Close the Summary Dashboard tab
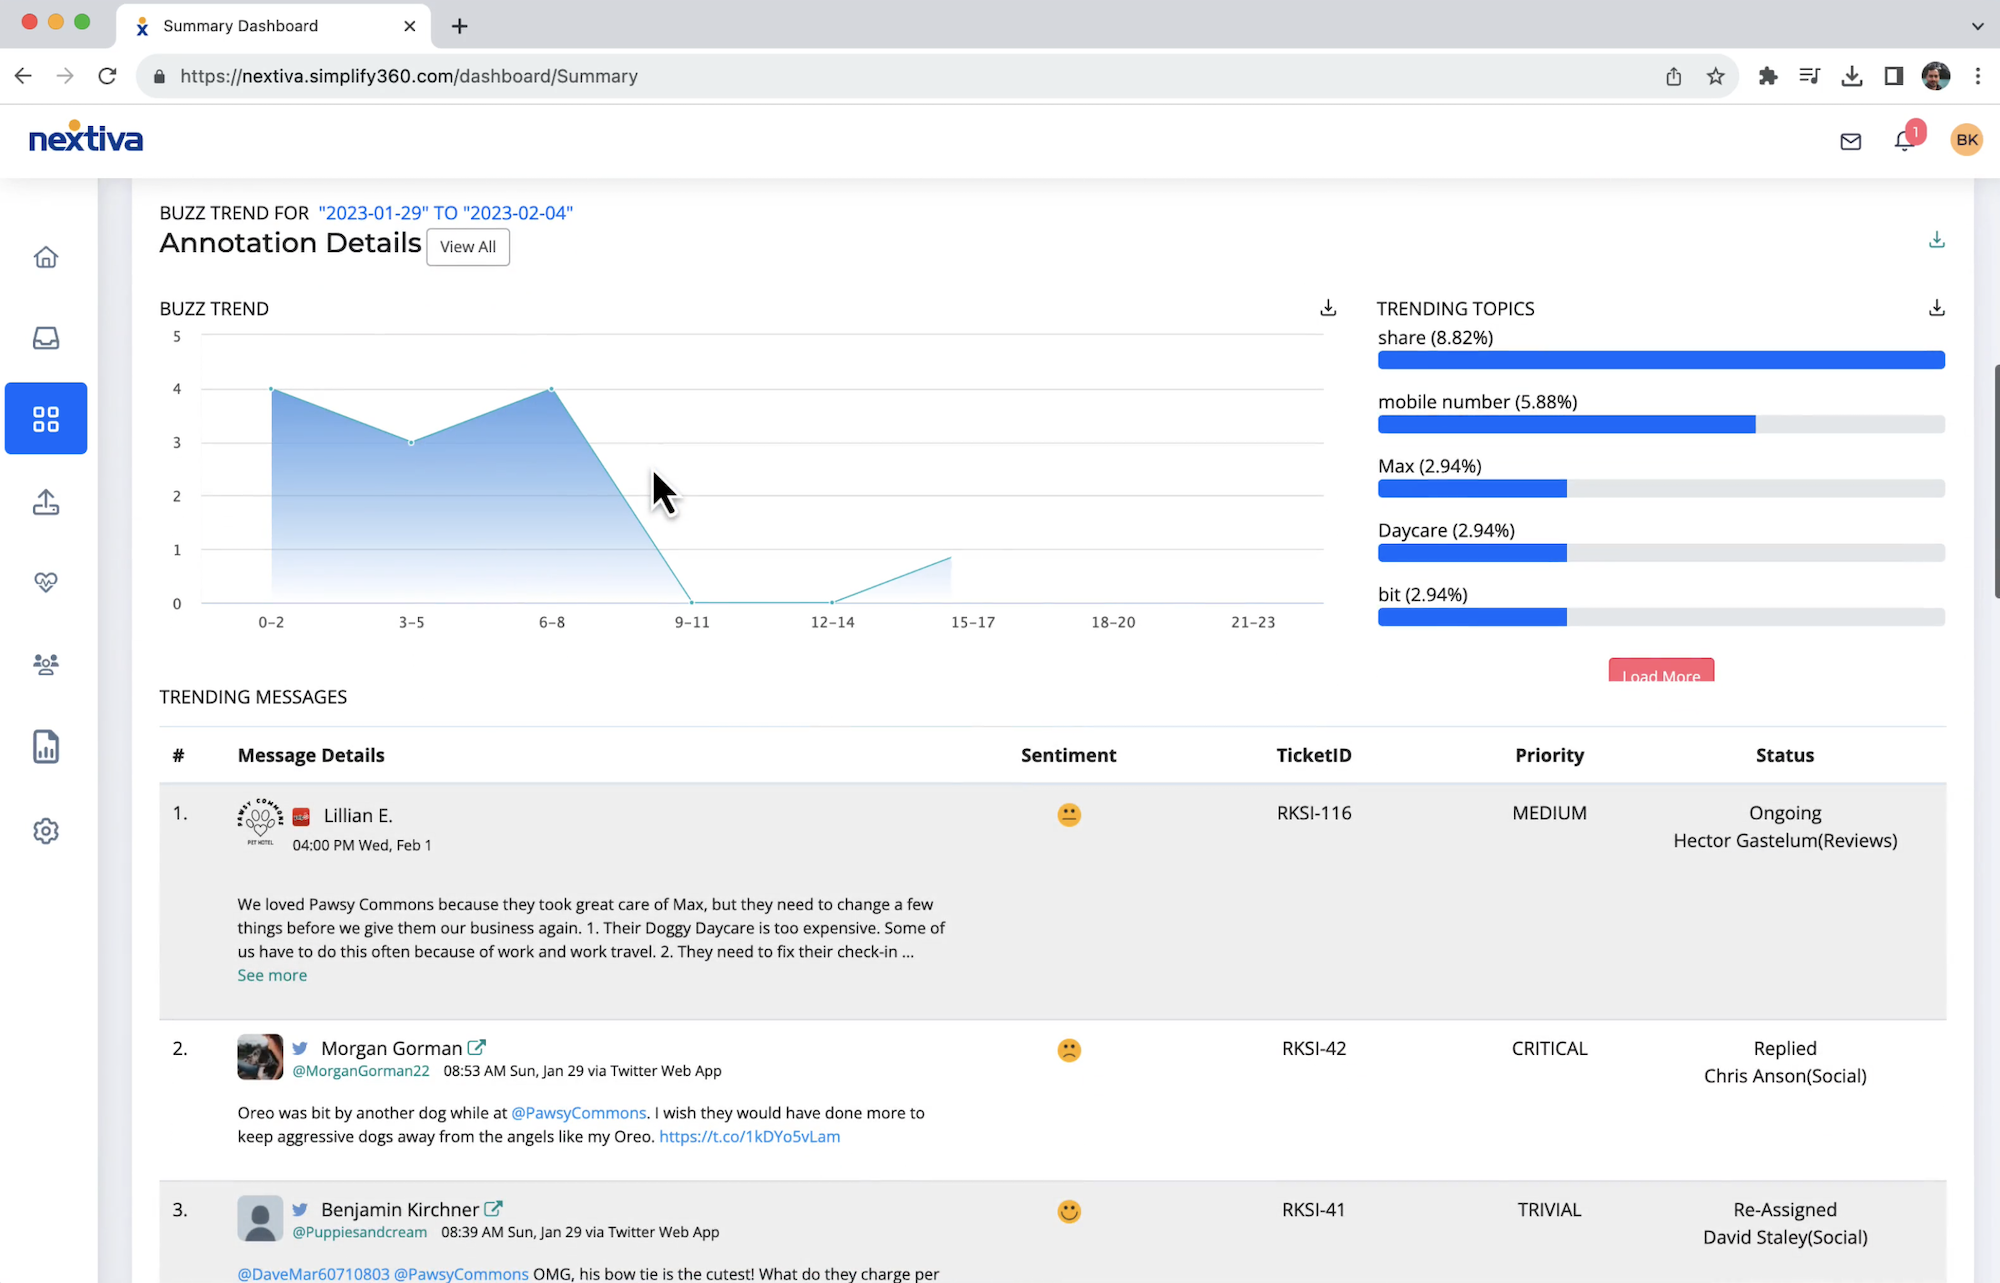Image resolution: width=2000 pixels, height=1283 pixels. coord(409,26)
